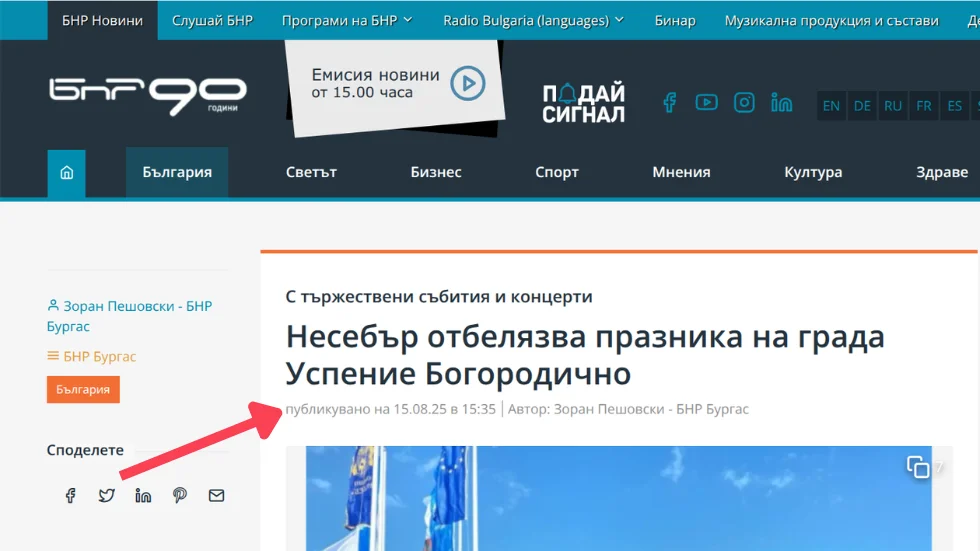Switch language to EN
The width and height of the screenshot is (980, 551).
(831, 106)
